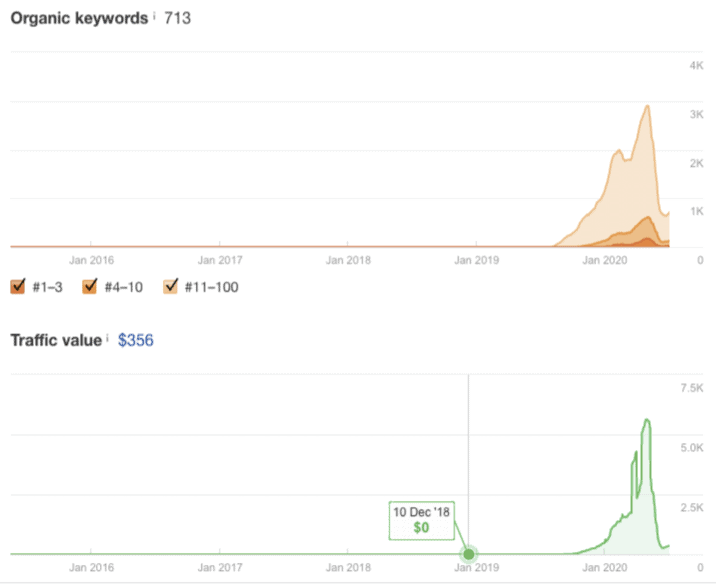Uncheck the #1–3 positions checkbox
Image resolution: width=717 pixels, height=587 pixels.
18,287
